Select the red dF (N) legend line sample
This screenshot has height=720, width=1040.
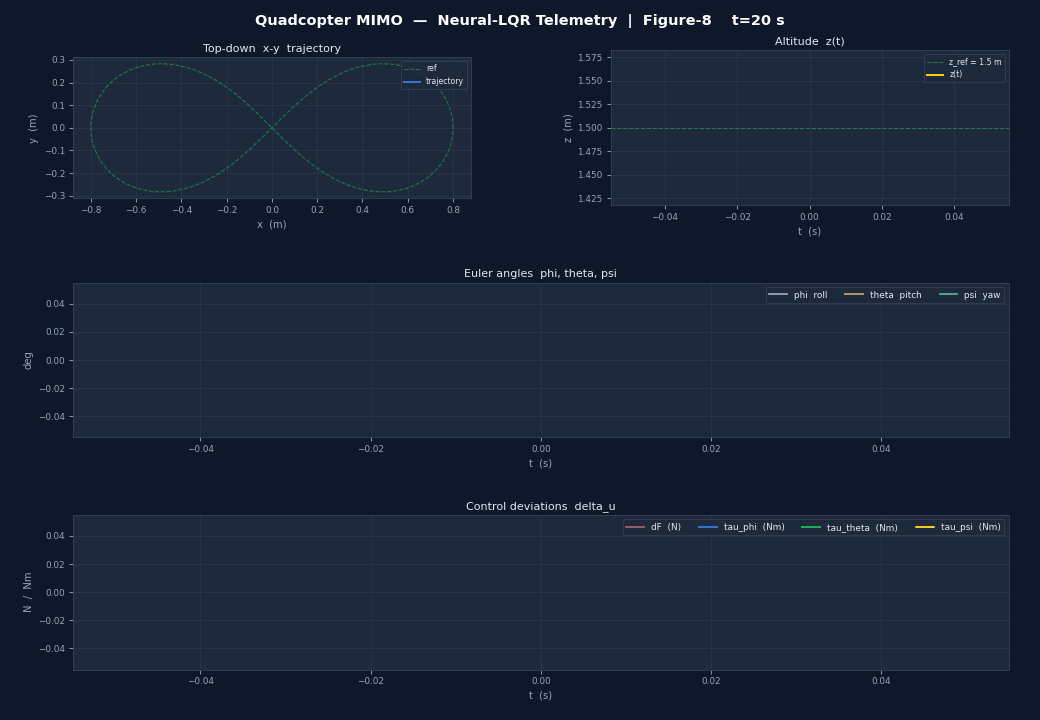(635, 526)
